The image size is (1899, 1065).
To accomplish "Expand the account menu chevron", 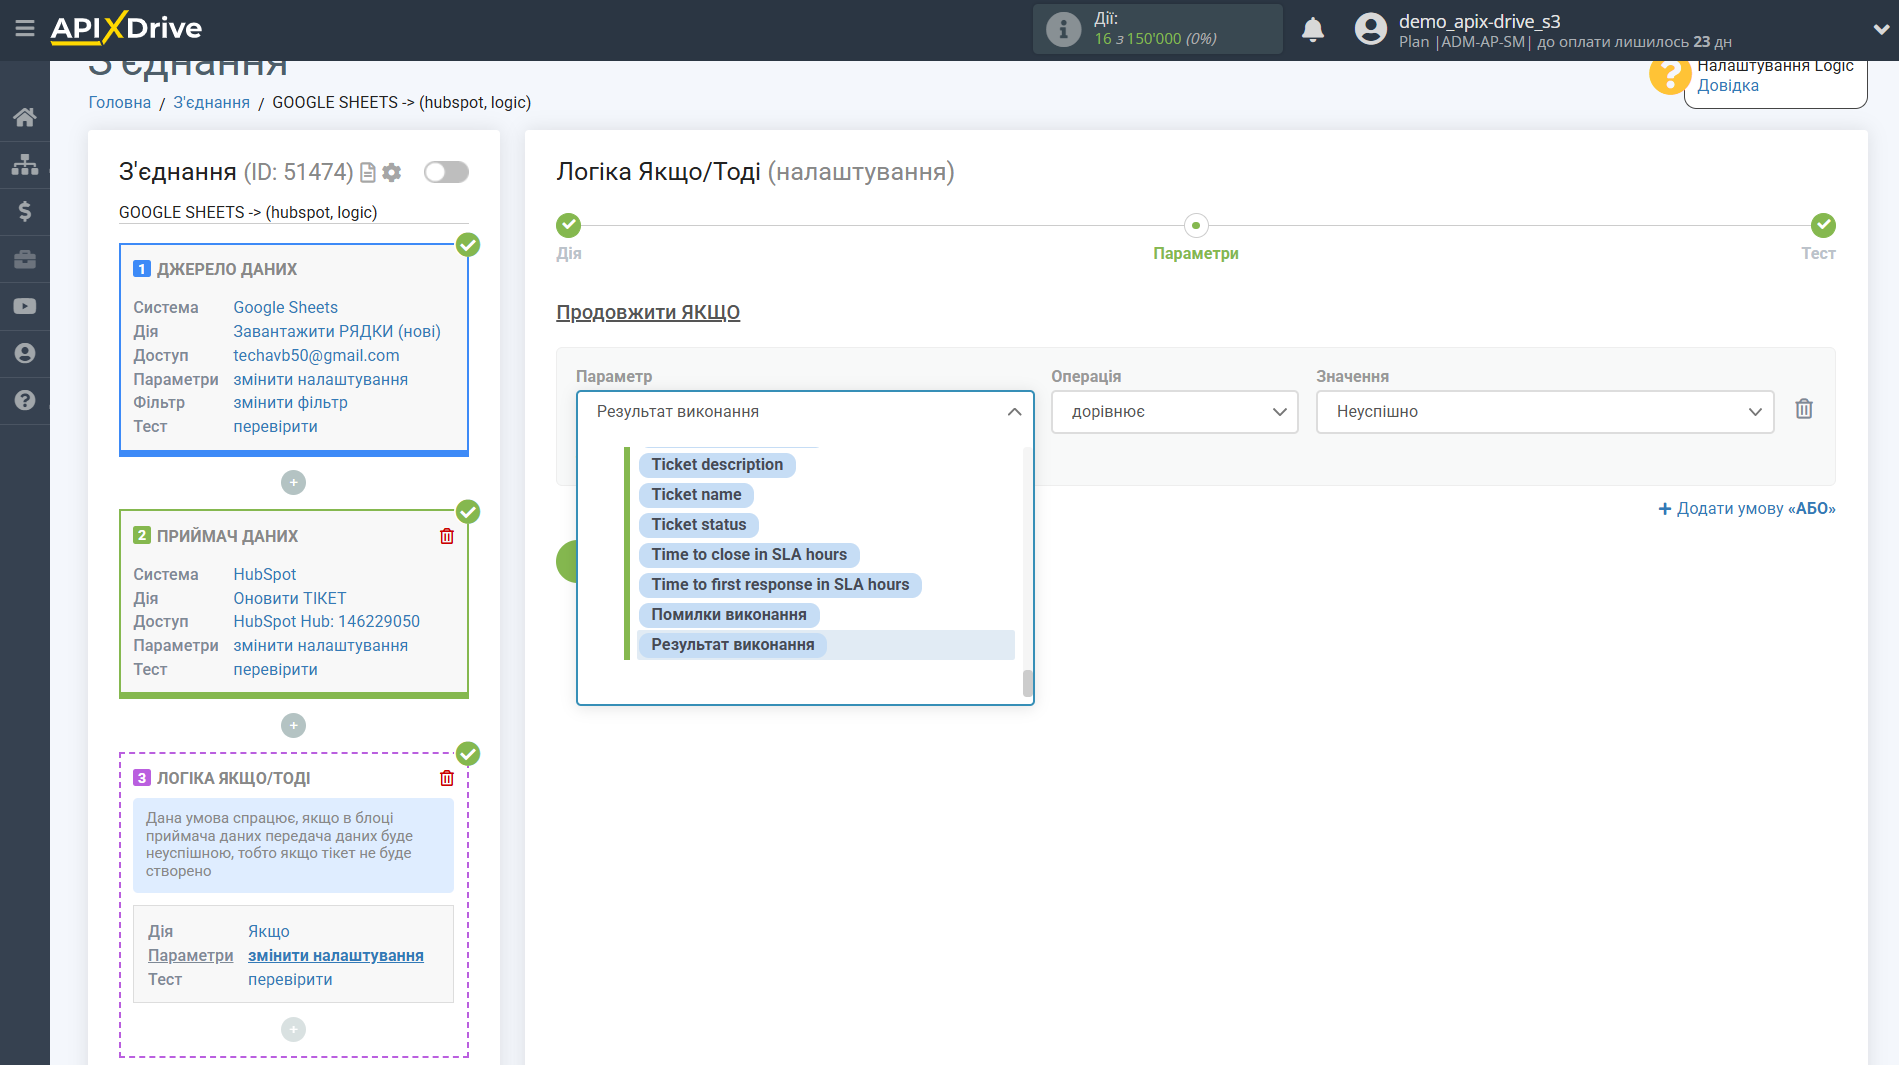I will (x=1880, y=29).
